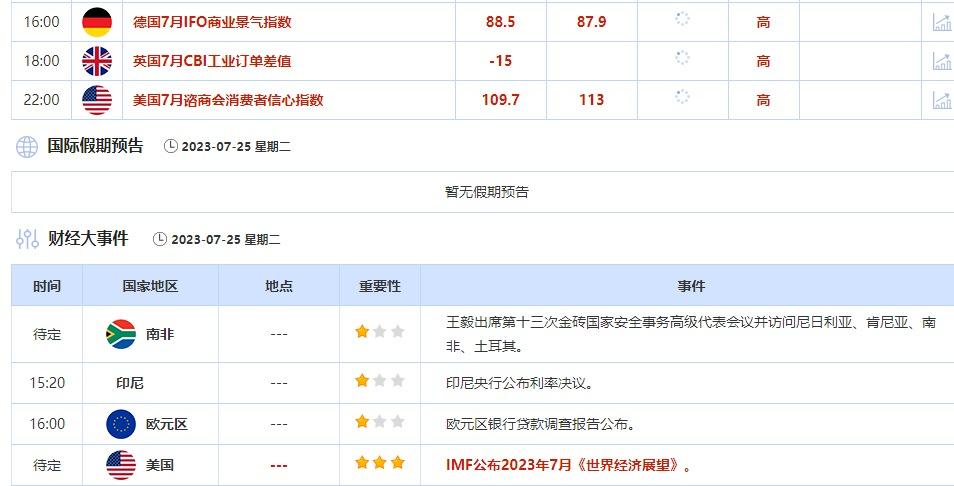This screenshot has height=486, width=954.
Task: Click the 财经大事件 heading
Action: (x=88, y=238)
